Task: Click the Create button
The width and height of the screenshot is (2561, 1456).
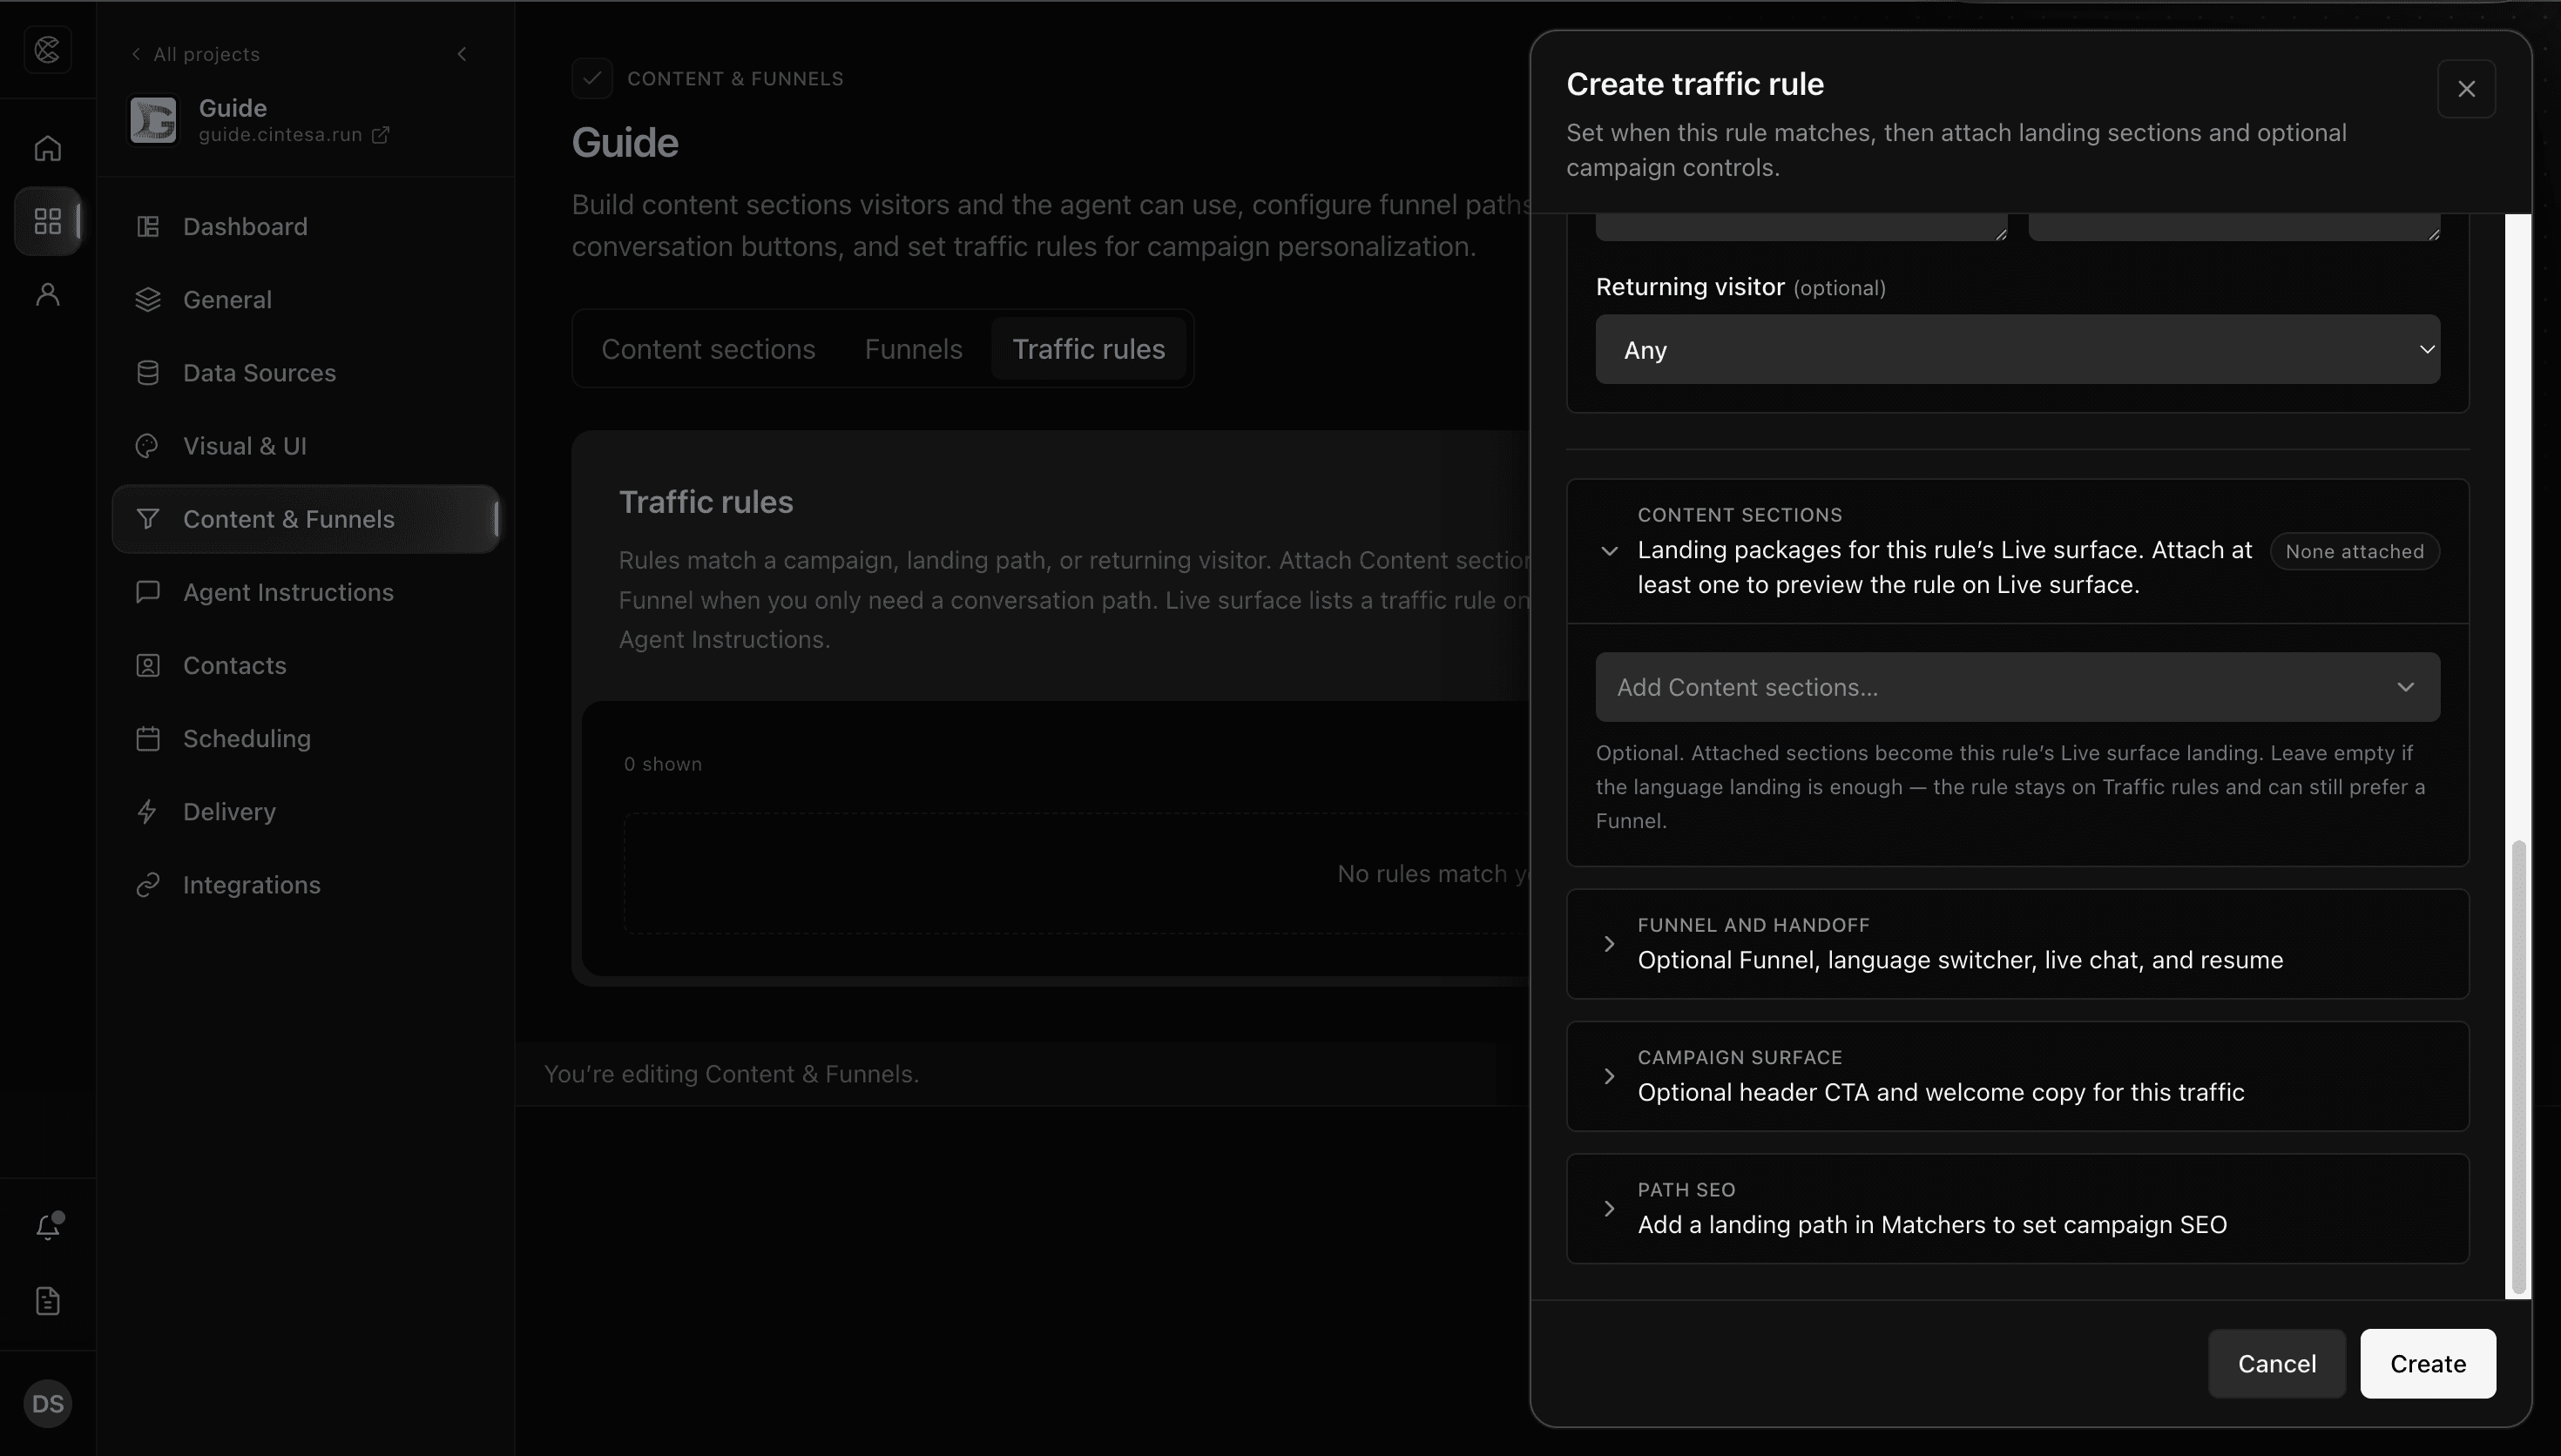Action: tap(2427, 1364)
